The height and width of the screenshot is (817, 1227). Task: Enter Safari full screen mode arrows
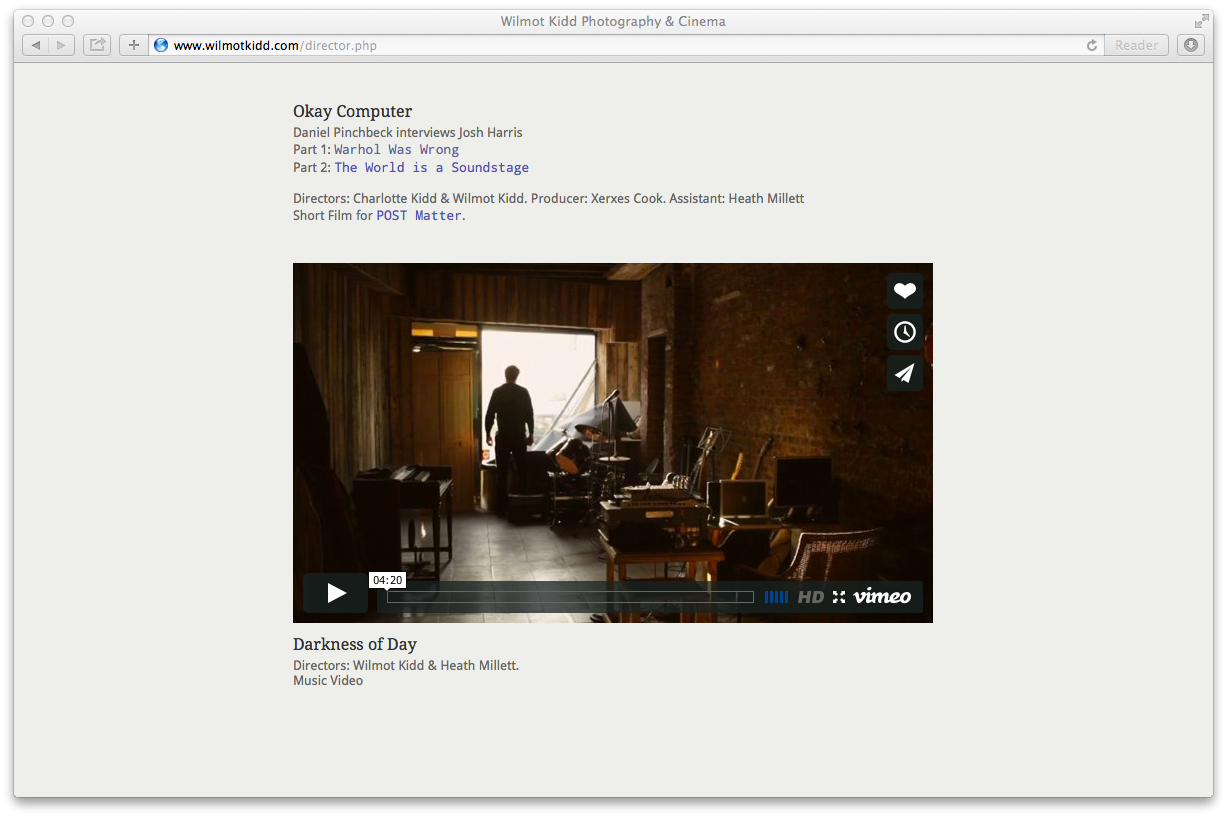(1201, 21)
